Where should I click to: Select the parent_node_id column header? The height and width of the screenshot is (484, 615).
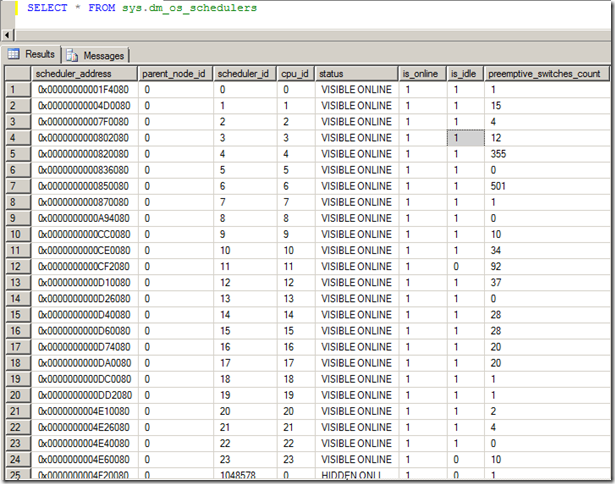175,74
